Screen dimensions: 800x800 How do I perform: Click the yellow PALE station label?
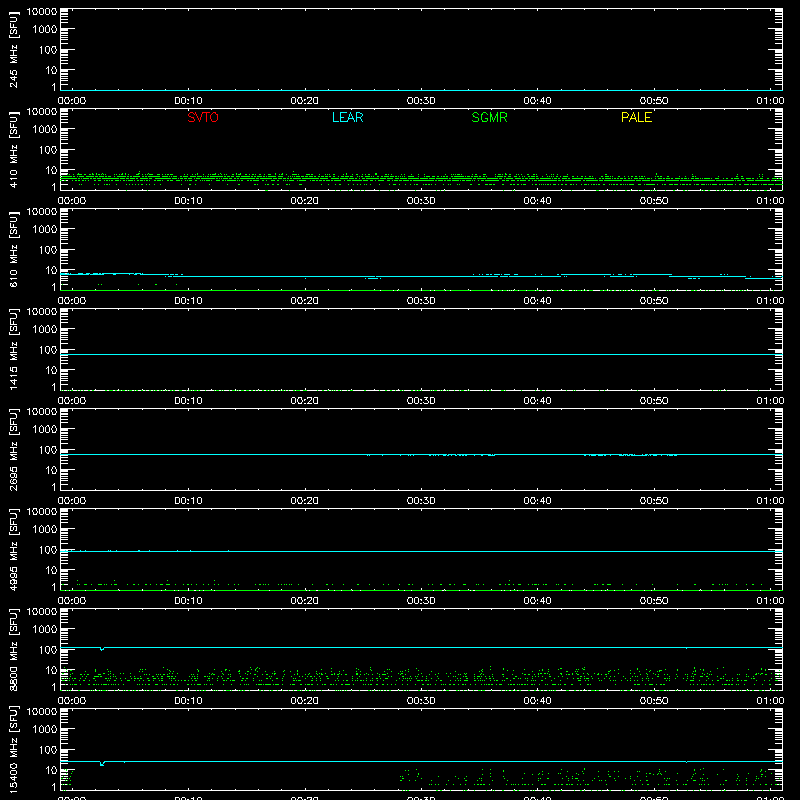click(x=636, y=117)
